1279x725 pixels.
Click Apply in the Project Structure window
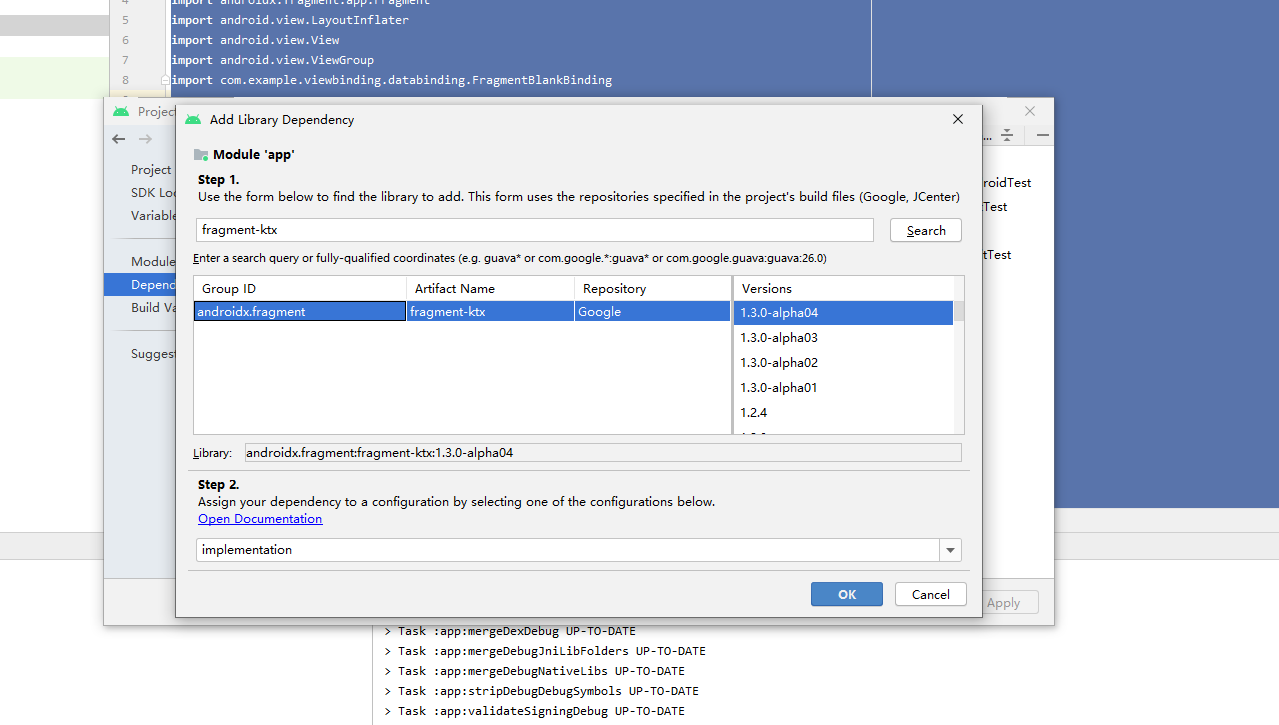point(1003,602)
